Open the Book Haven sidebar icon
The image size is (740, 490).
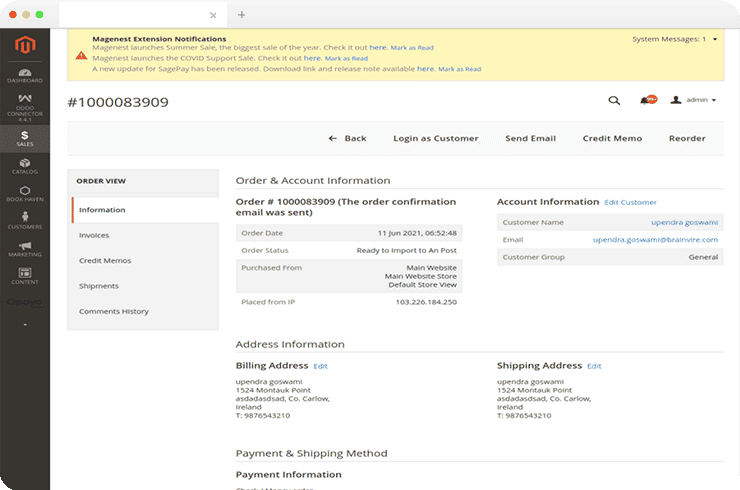click(25, 193)
